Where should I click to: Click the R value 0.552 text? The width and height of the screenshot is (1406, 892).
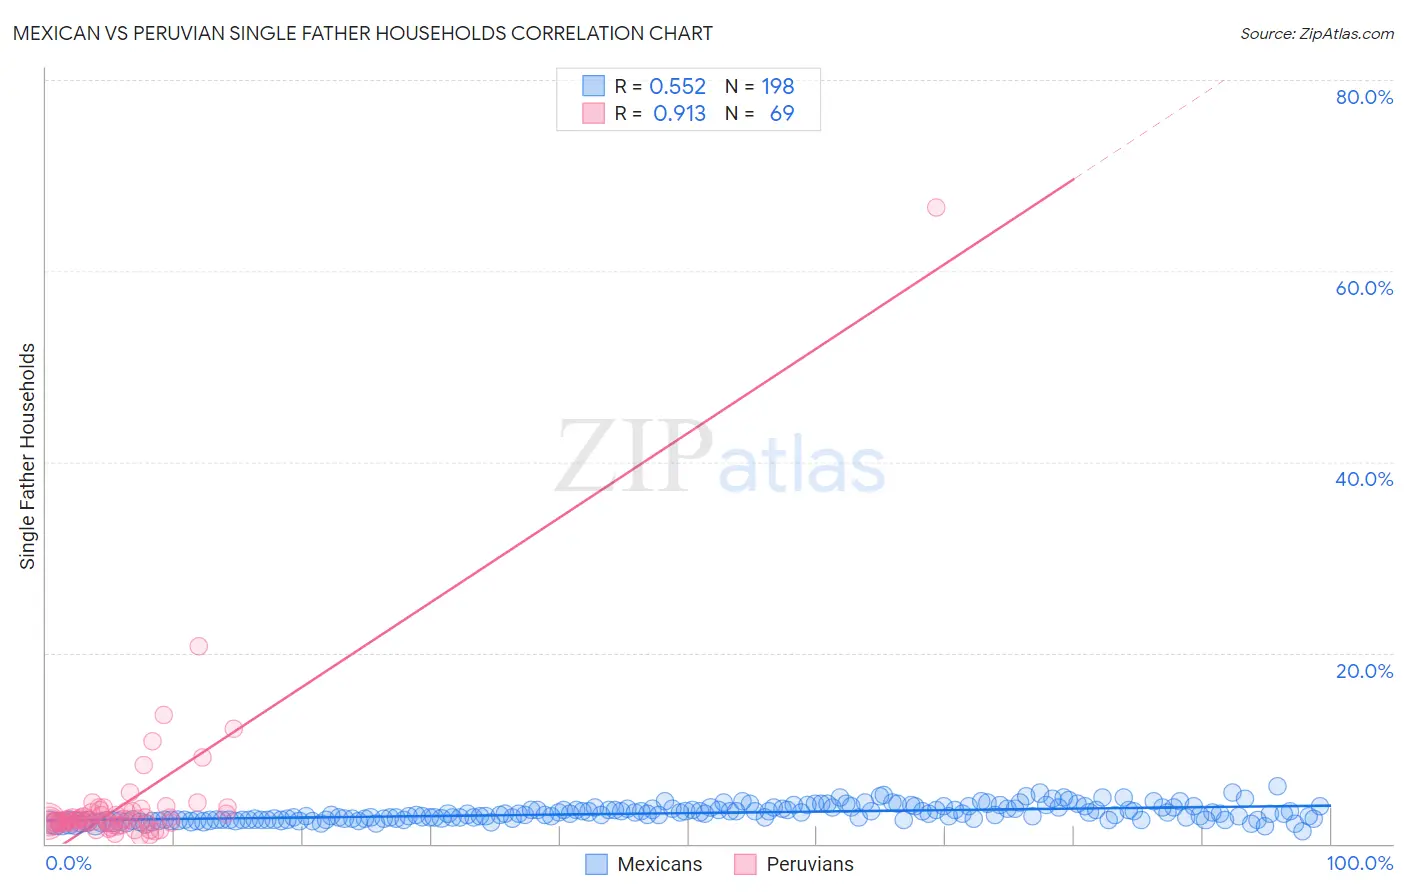click(677, 86)
